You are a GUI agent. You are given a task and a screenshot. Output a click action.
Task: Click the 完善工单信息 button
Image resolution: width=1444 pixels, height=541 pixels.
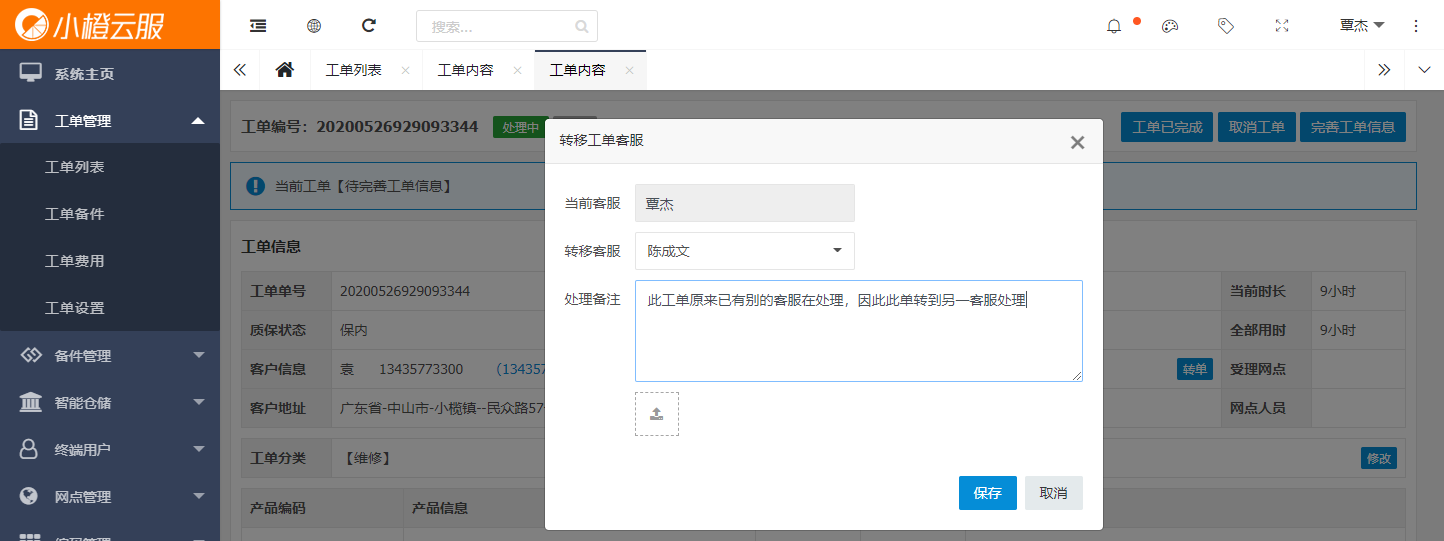pyautogui.click(x=1353, y=127)
